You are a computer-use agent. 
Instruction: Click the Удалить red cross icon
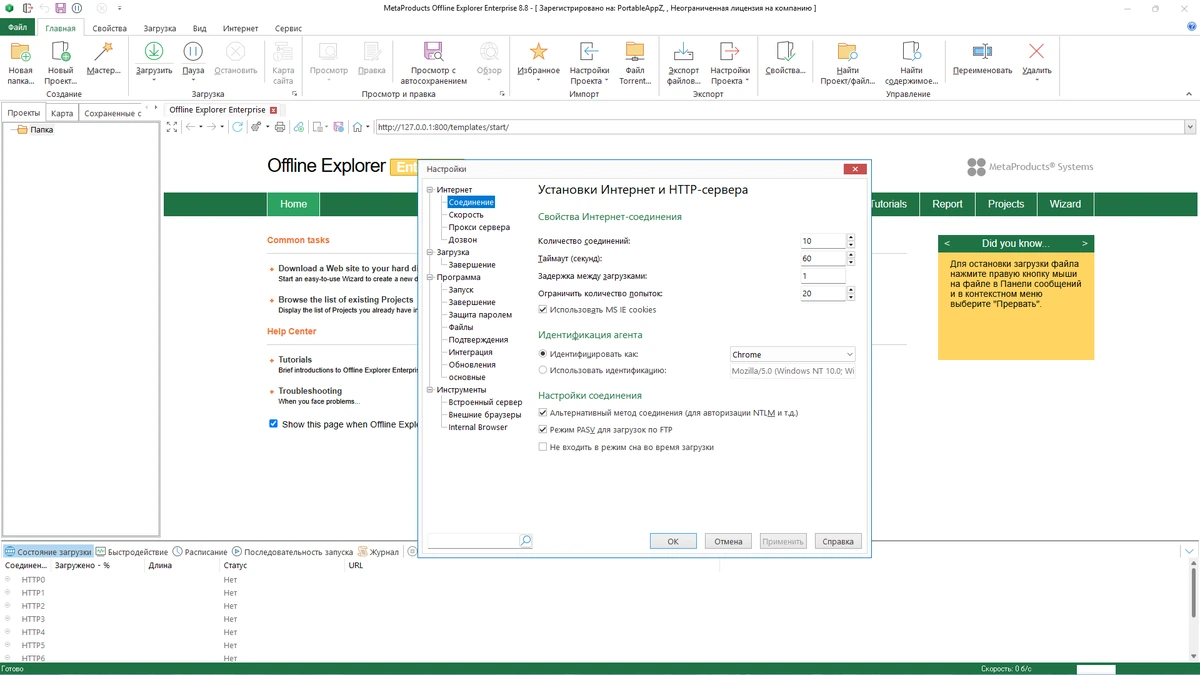pos(1037,52)
